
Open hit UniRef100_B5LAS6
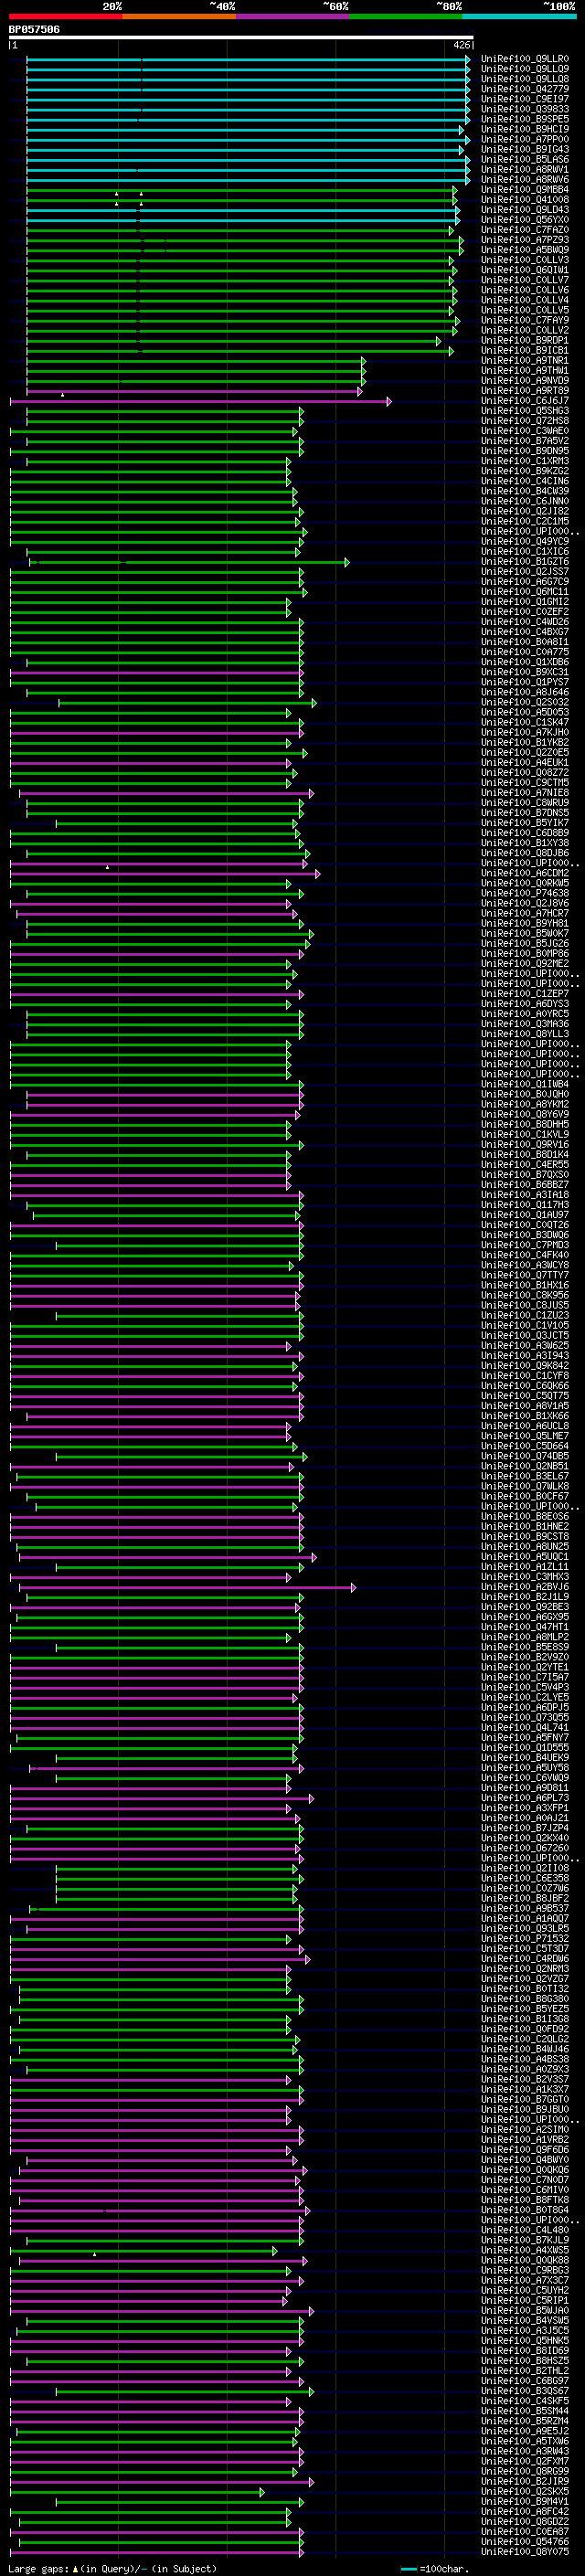click(x=525, y=160)
